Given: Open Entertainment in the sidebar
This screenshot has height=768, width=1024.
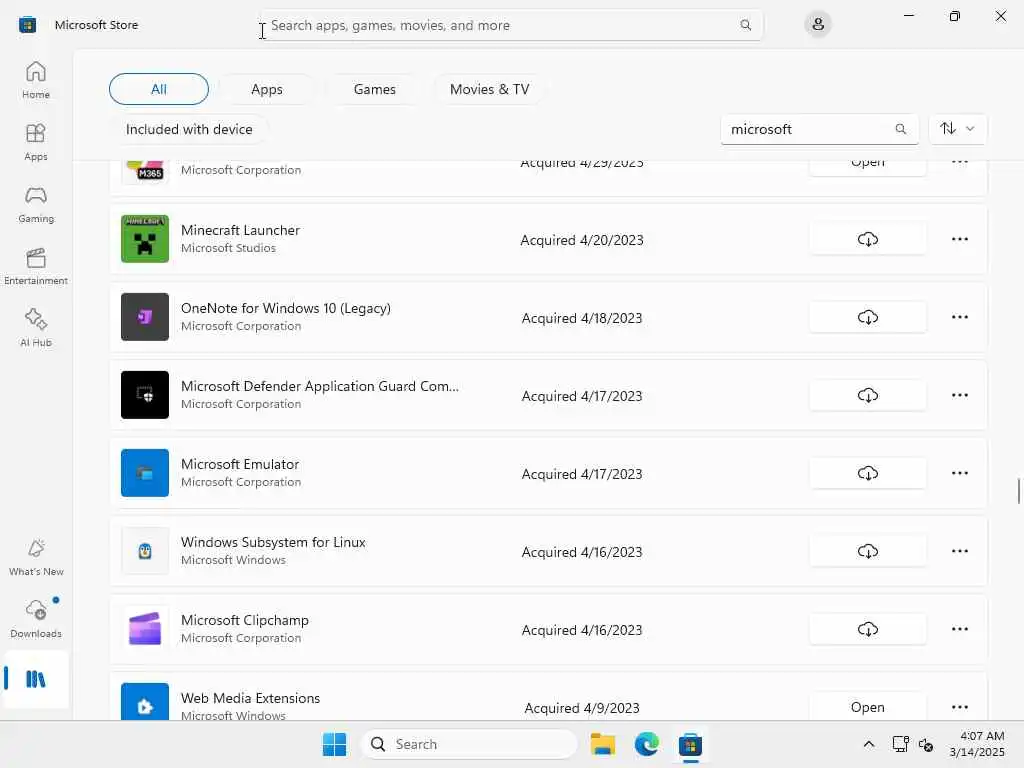Looking at the screenshot, I should [36, 266].
